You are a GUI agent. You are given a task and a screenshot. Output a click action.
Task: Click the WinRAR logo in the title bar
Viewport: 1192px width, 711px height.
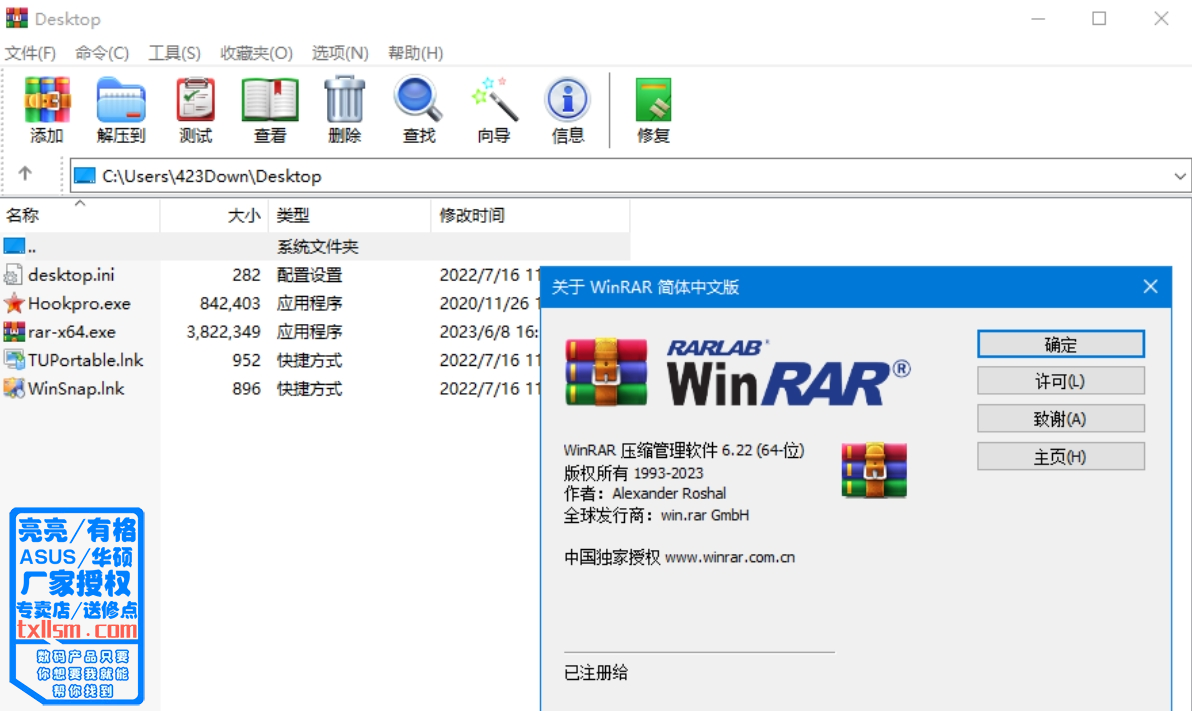coord(17,18)
